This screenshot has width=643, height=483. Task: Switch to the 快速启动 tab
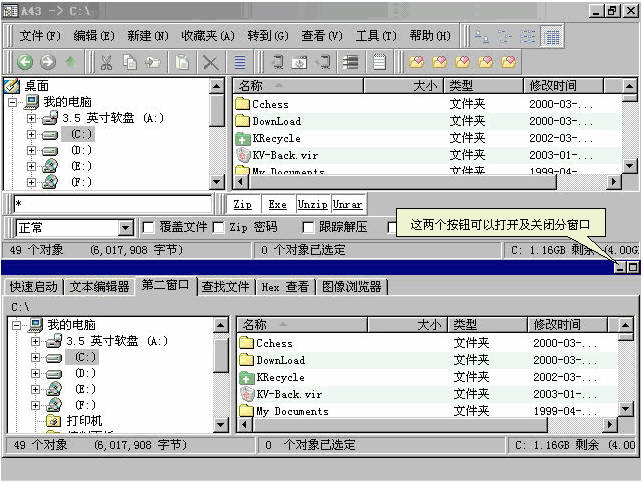click(x=34, y=287)
